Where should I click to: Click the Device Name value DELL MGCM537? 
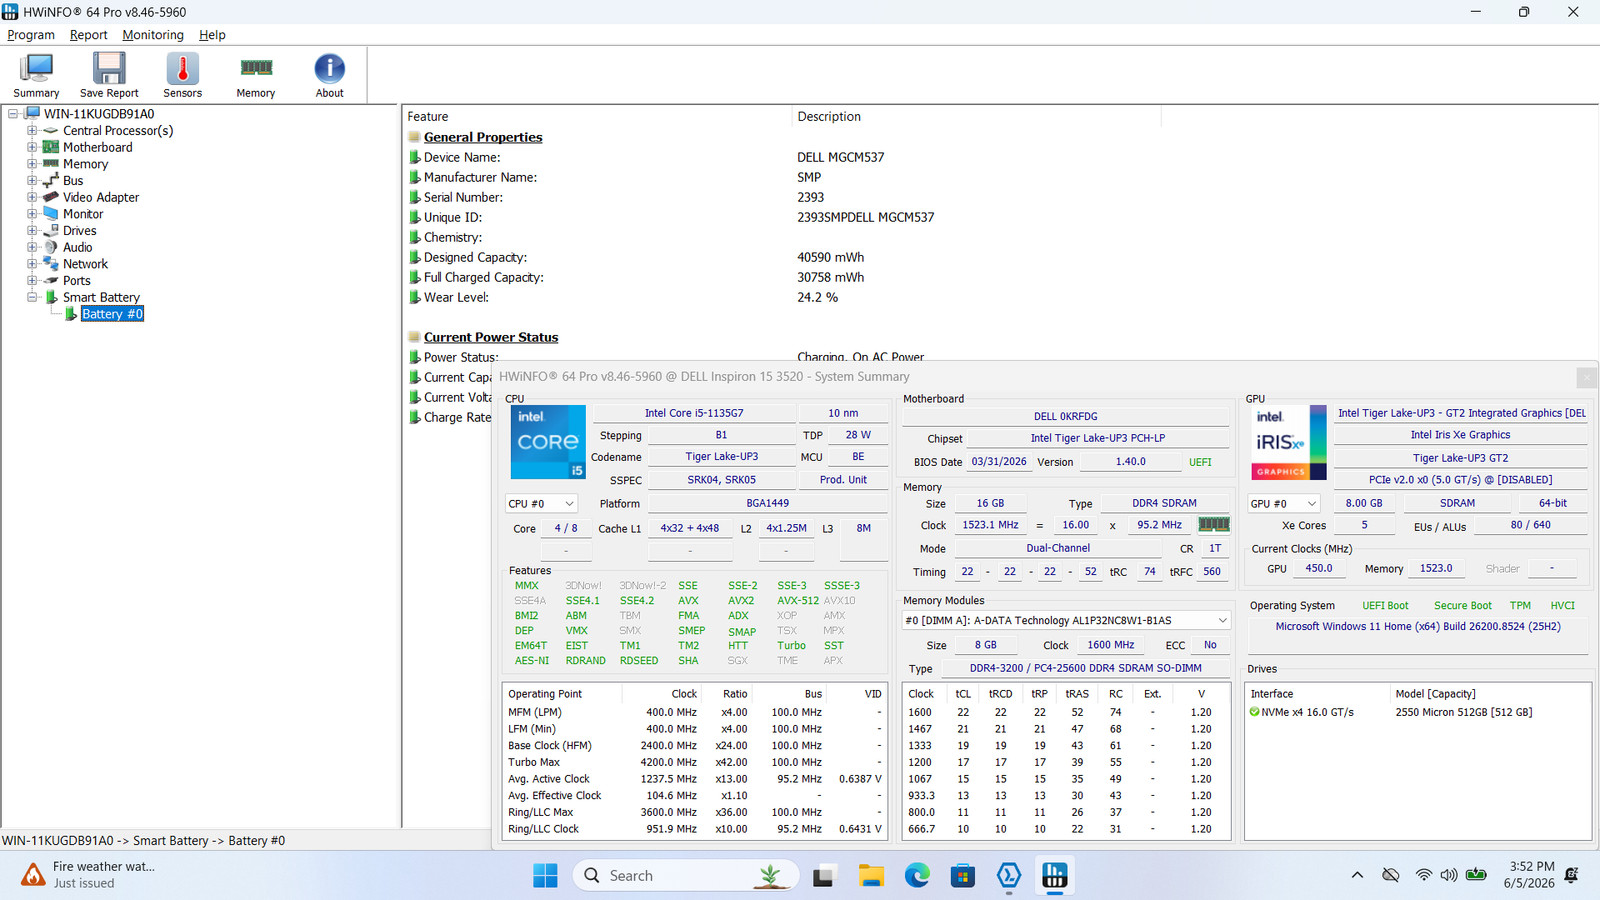(x=841, y=157)
